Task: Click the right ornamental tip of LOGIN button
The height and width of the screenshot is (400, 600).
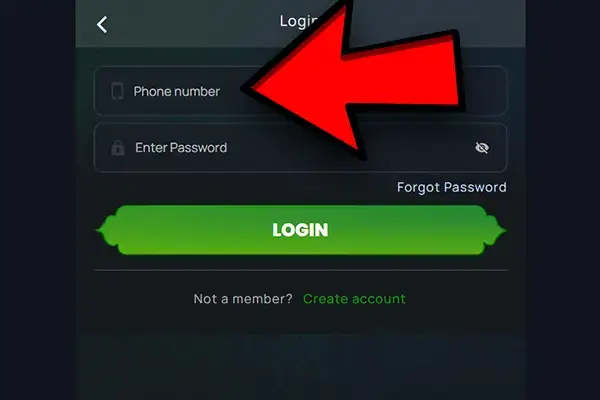Action: [496, 230]
